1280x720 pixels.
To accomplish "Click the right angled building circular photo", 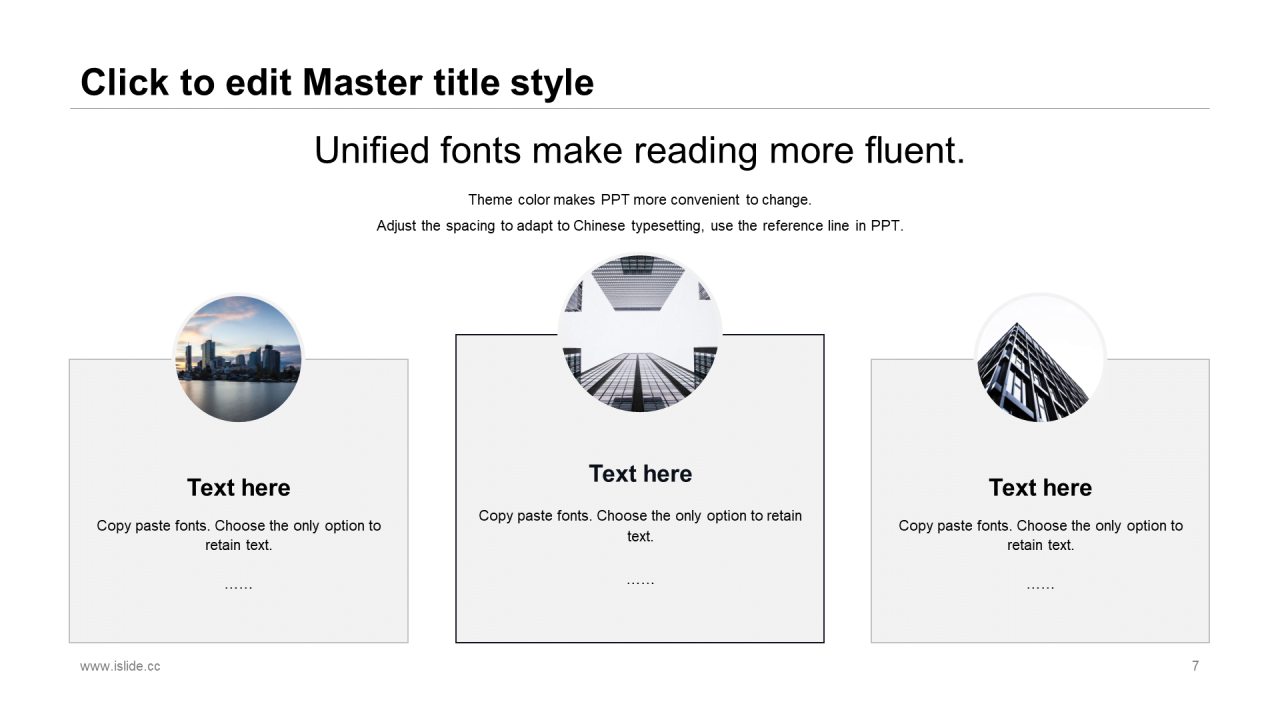I will coord(1040,358).
